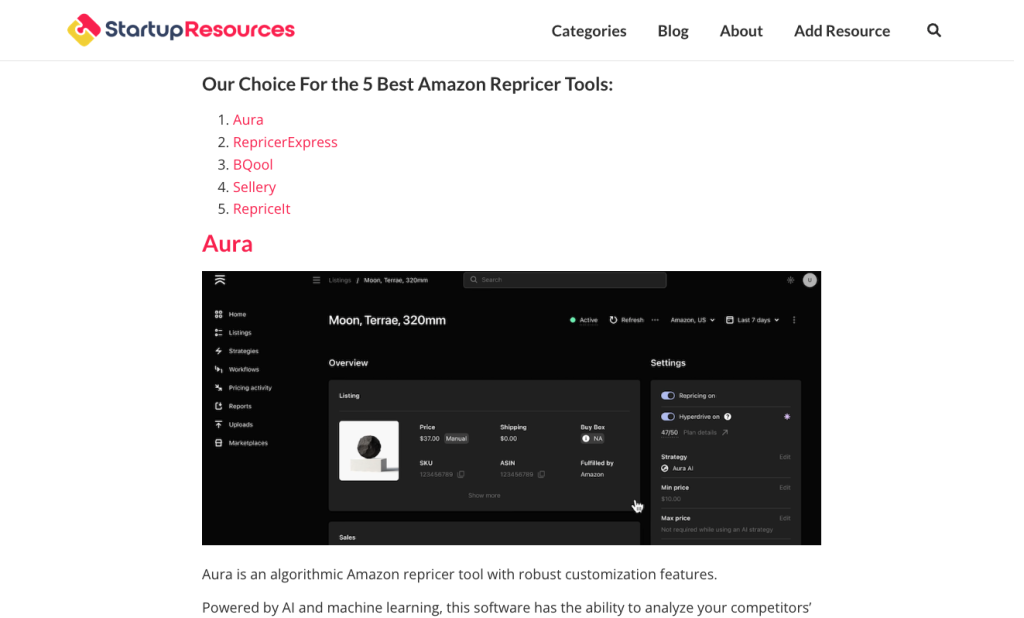Click Edit next to Min price
The width and height of the screenshot is (1024, 618).
coord(785,487)
